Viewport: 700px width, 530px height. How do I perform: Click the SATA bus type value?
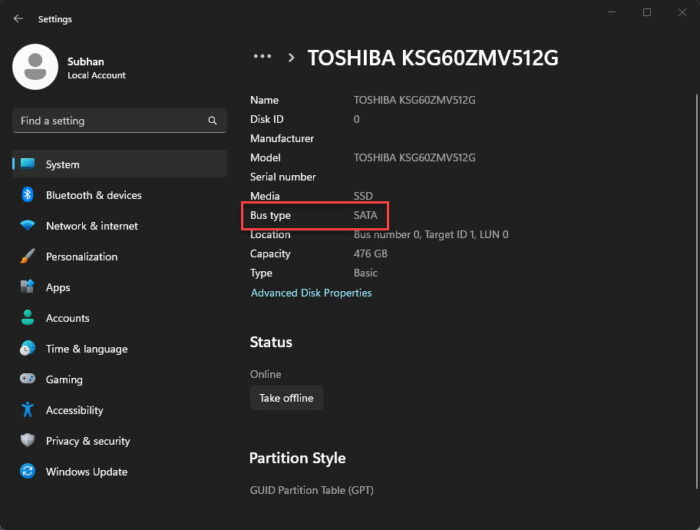click(x=365, y=215)
